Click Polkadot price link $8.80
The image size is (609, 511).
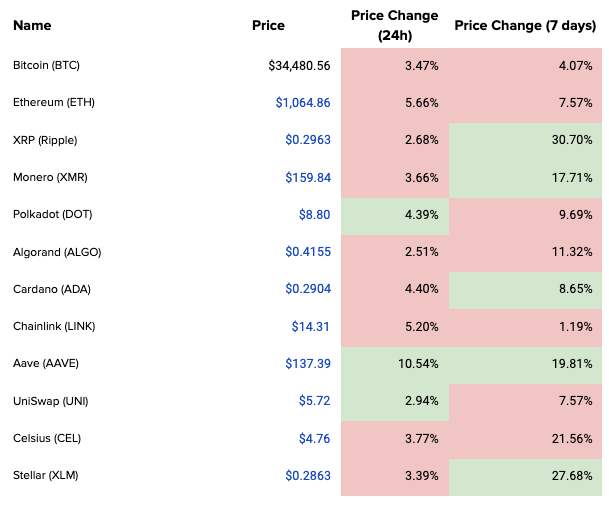pos(314,214)
